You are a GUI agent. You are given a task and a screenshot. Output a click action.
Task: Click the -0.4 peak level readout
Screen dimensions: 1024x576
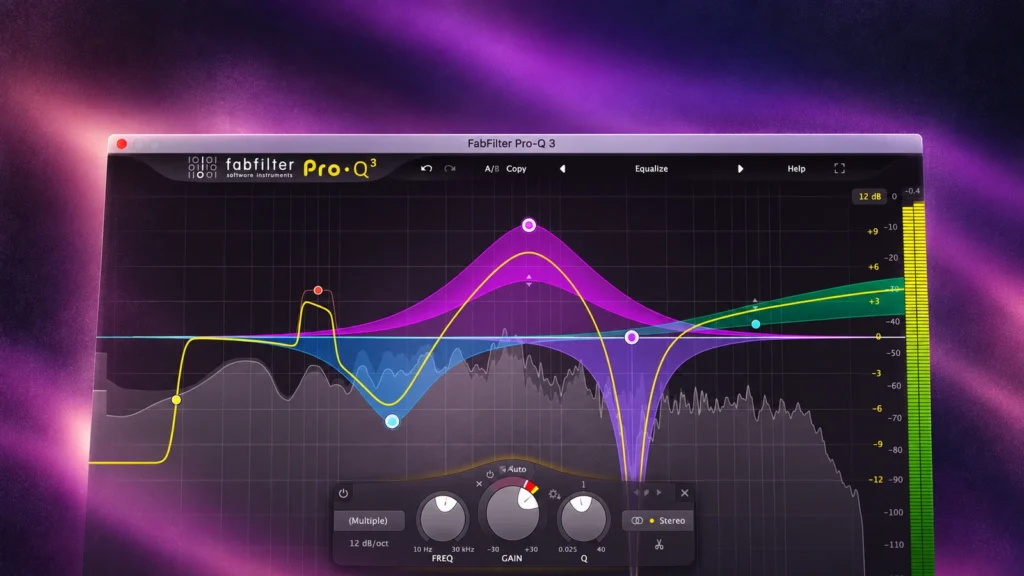coord(912,191)
